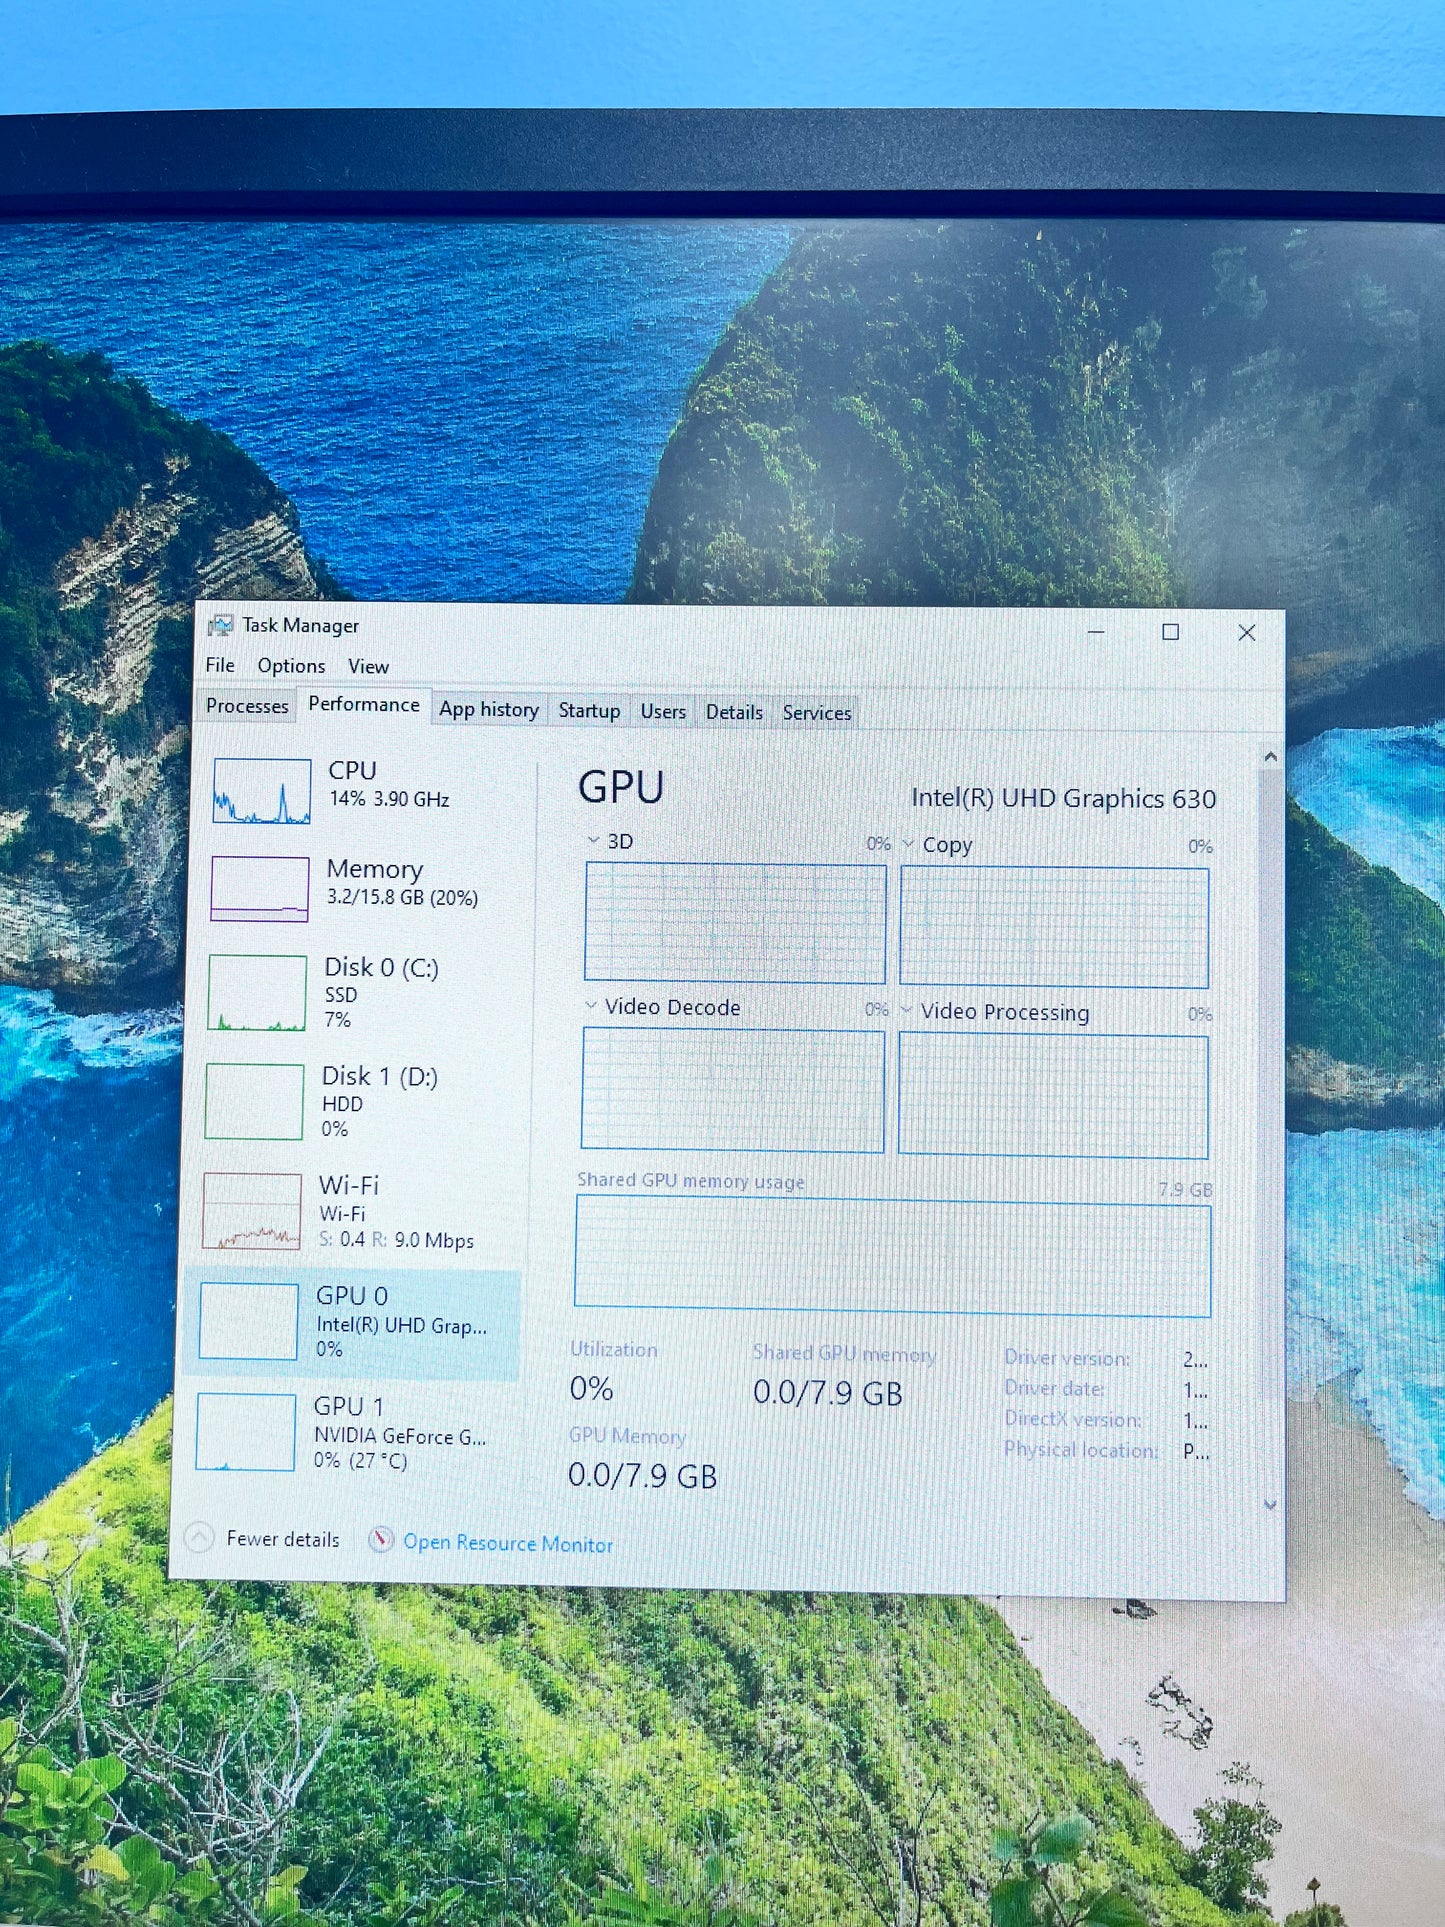Click the 'NVIDIA GeForce G...' text
The width and height of the screenshot is (1445, 1927).
(x=400, y=1436)
